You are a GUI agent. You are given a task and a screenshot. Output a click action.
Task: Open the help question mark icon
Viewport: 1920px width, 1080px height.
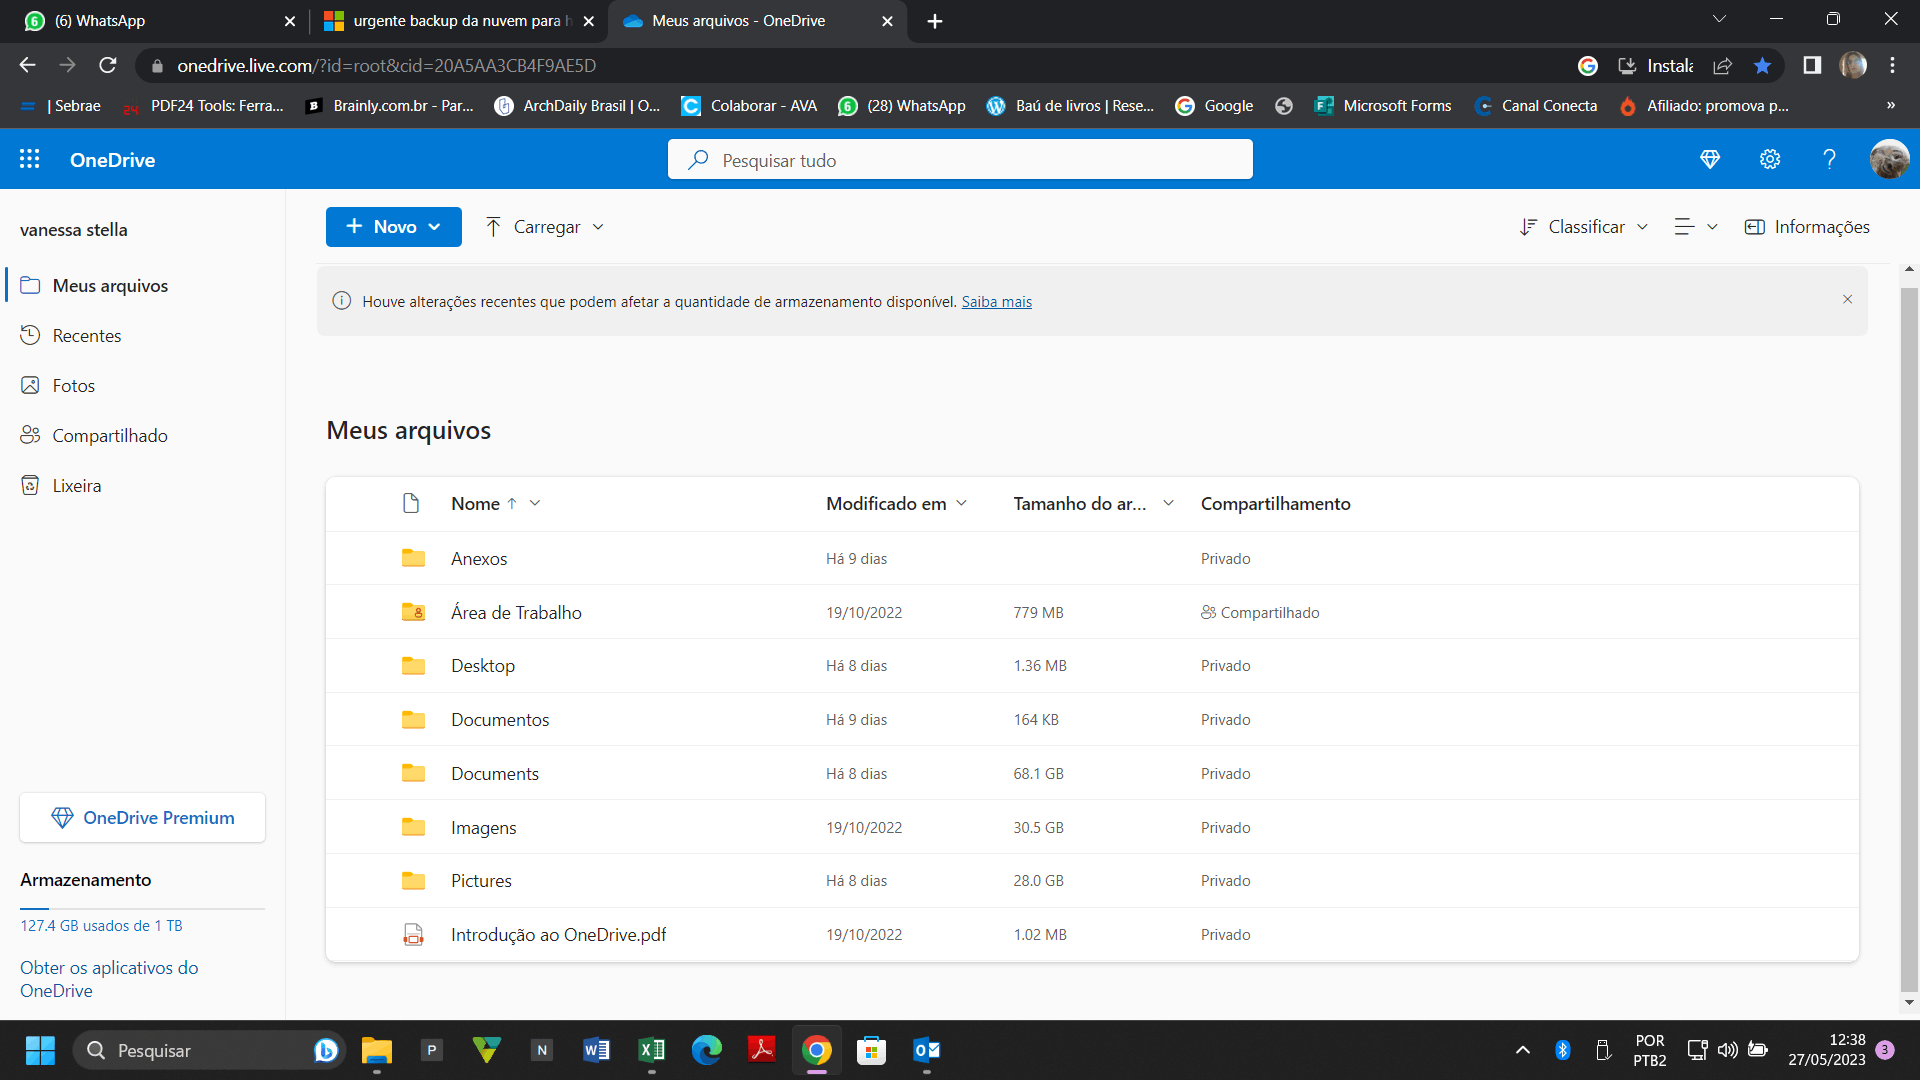point(1829,159)
